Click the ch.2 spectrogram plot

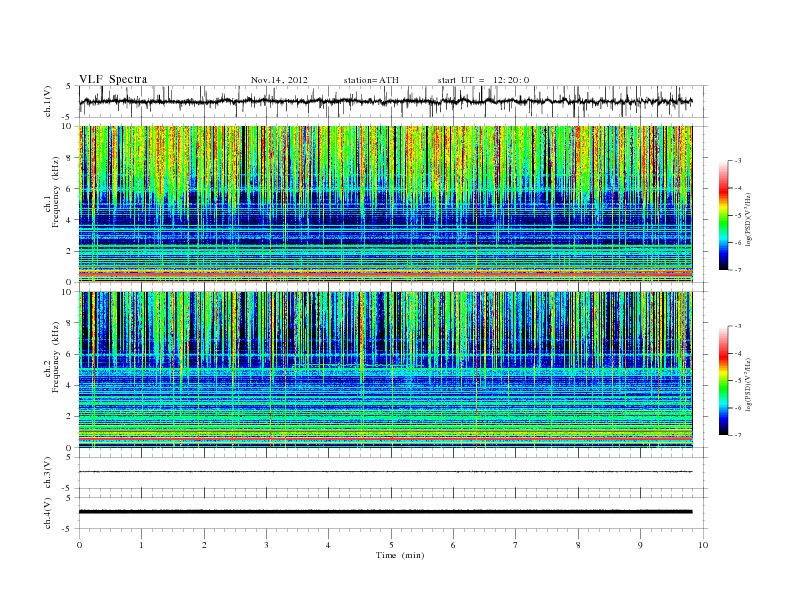tap(386, 370)
